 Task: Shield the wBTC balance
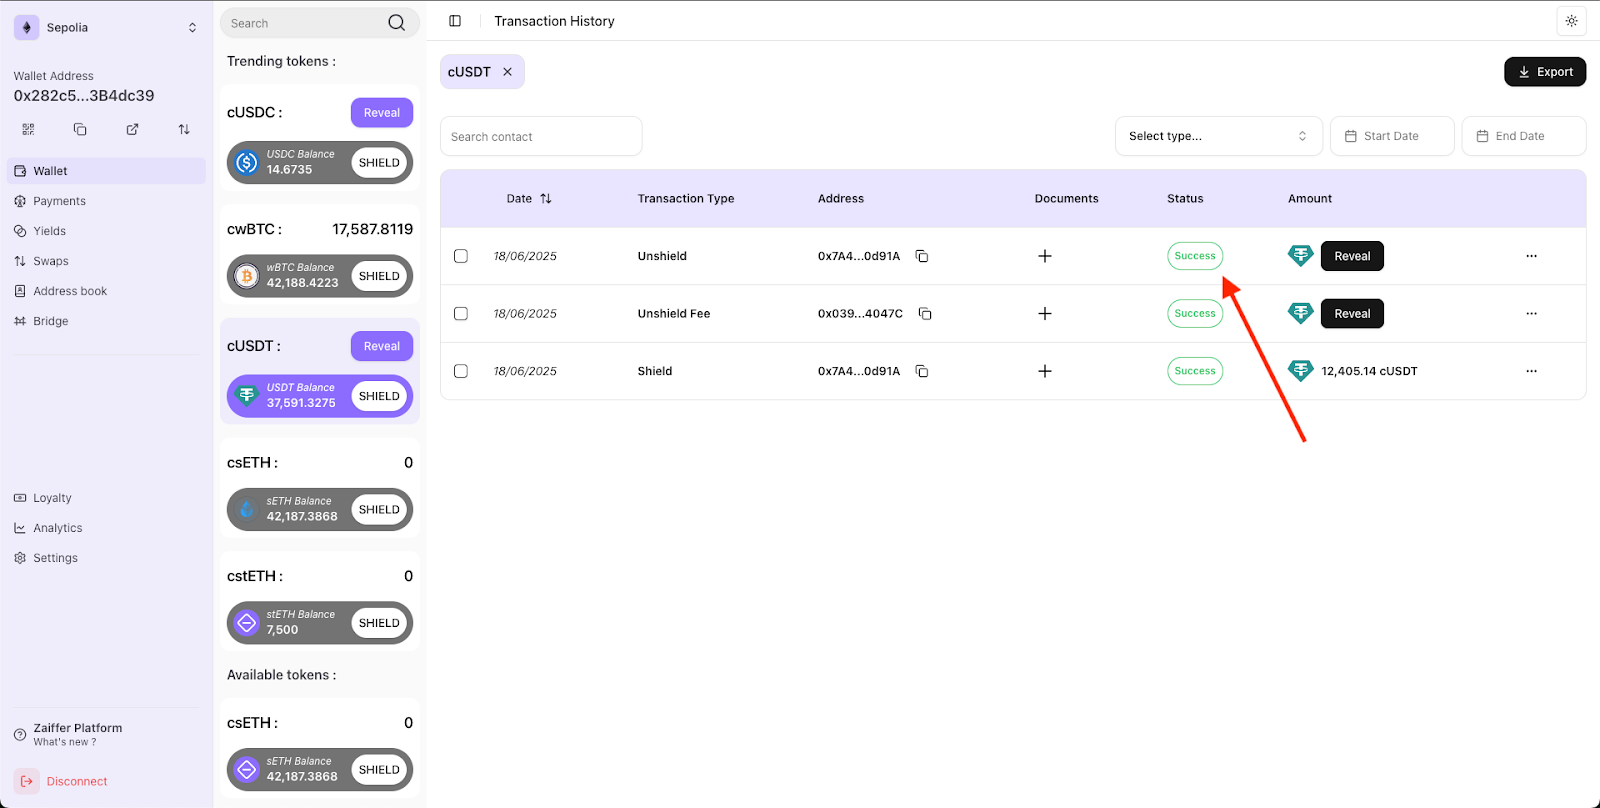click(x=379, y=276)
